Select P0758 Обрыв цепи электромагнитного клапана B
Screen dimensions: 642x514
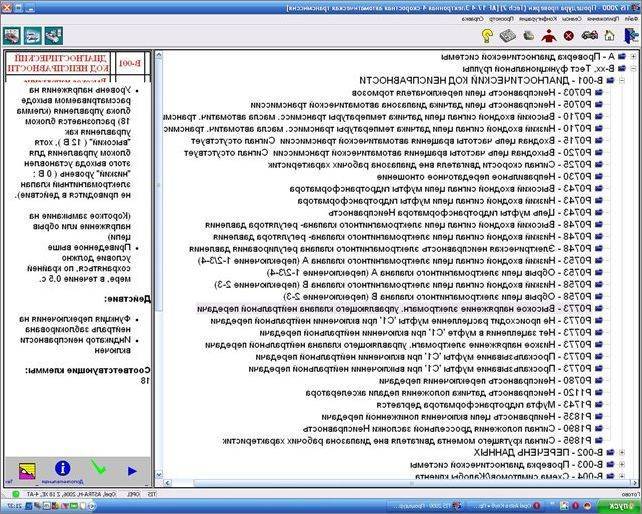438,297
